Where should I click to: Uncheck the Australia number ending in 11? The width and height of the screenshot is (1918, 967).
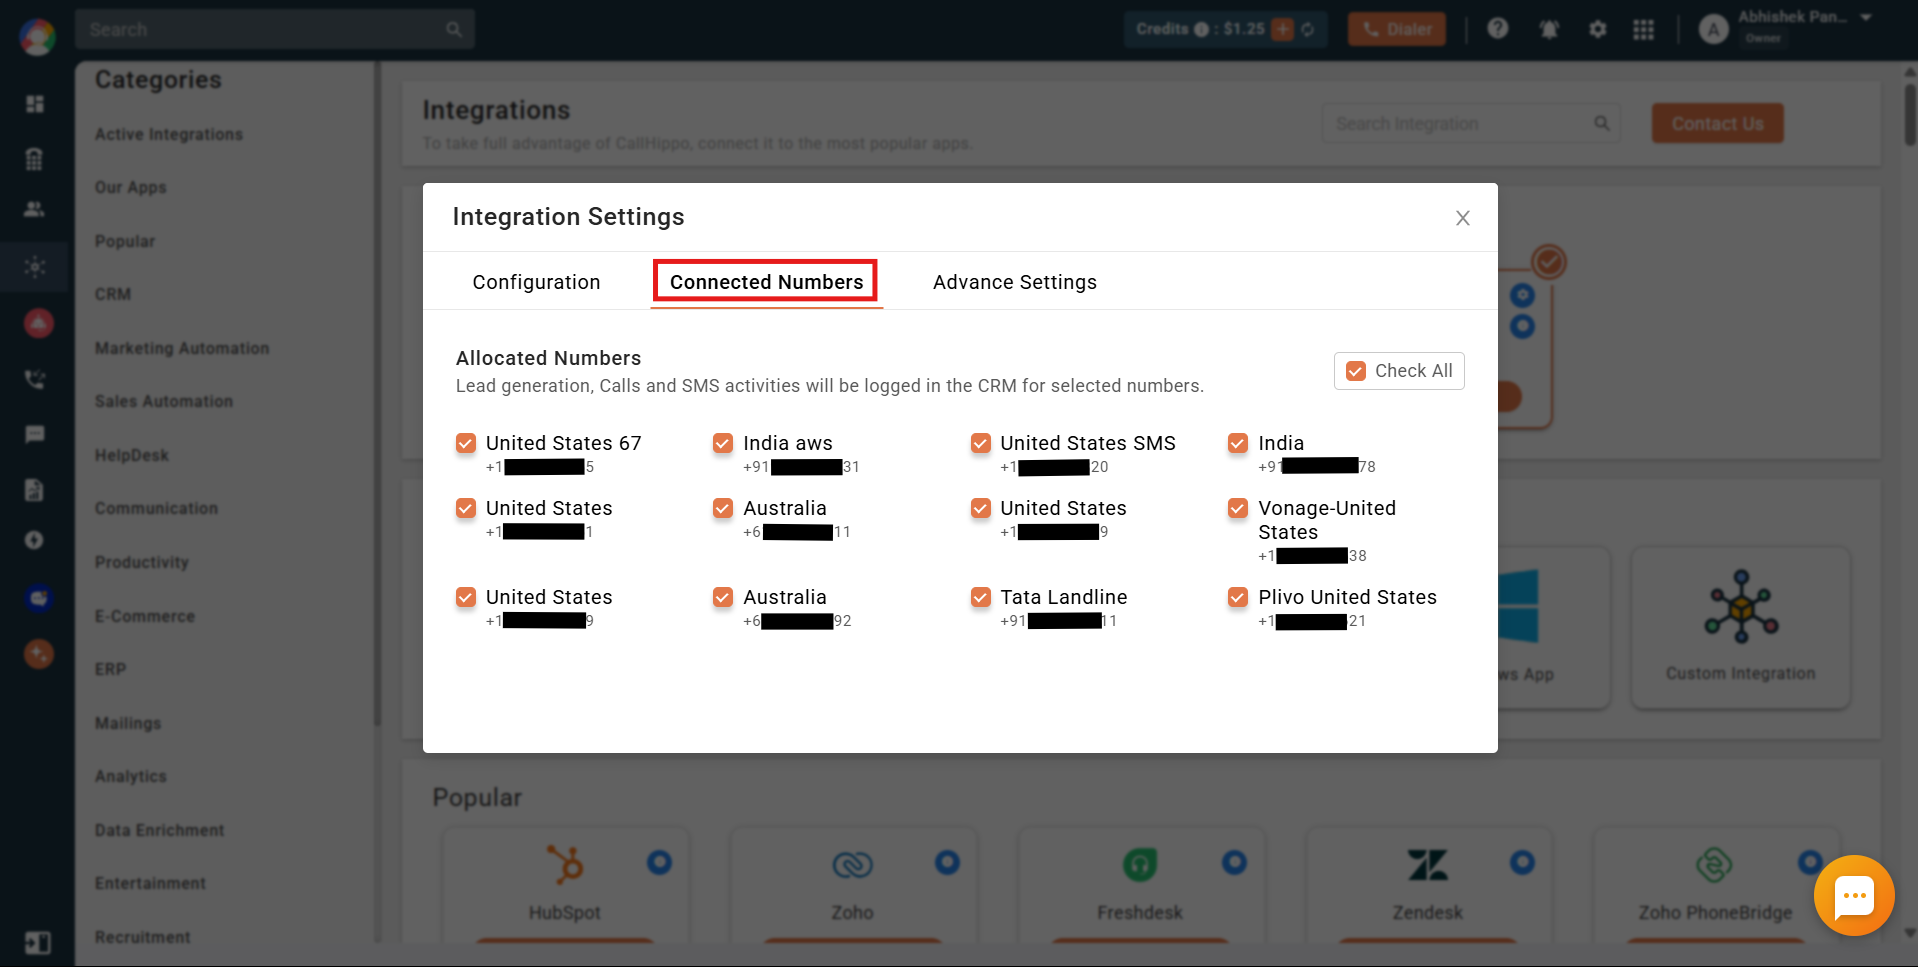pyautogui.click(x=723, y=508)
